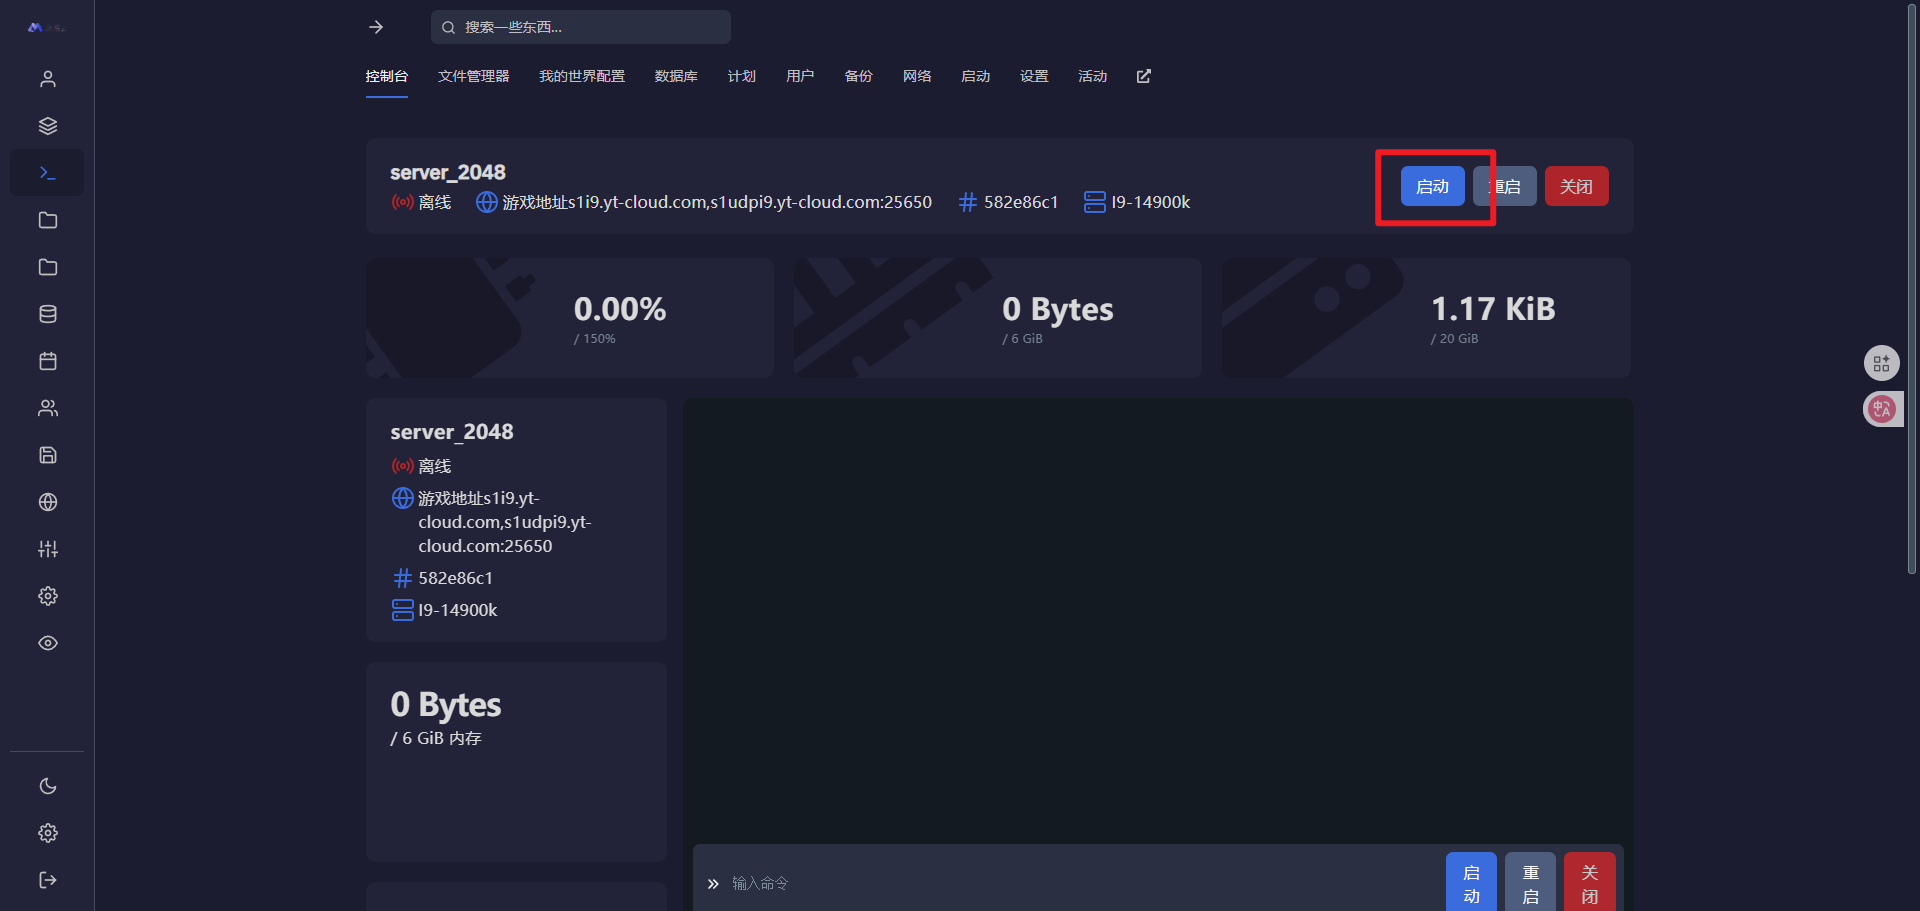Screen dimensions: 1920x911
Task: Click the calendar schedule icon in sidebar
Action: [47, 361]
